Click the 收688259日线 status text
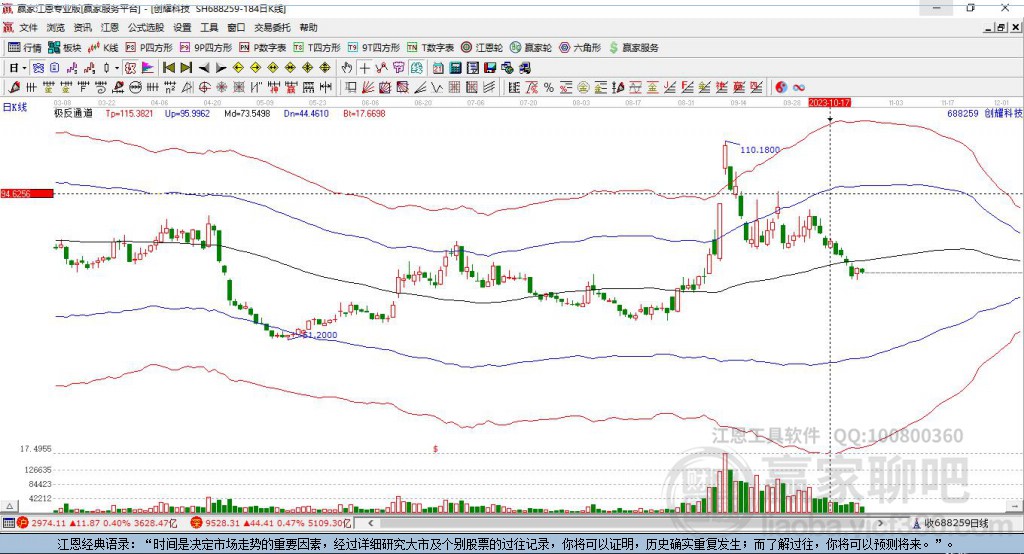 [956, 523]
